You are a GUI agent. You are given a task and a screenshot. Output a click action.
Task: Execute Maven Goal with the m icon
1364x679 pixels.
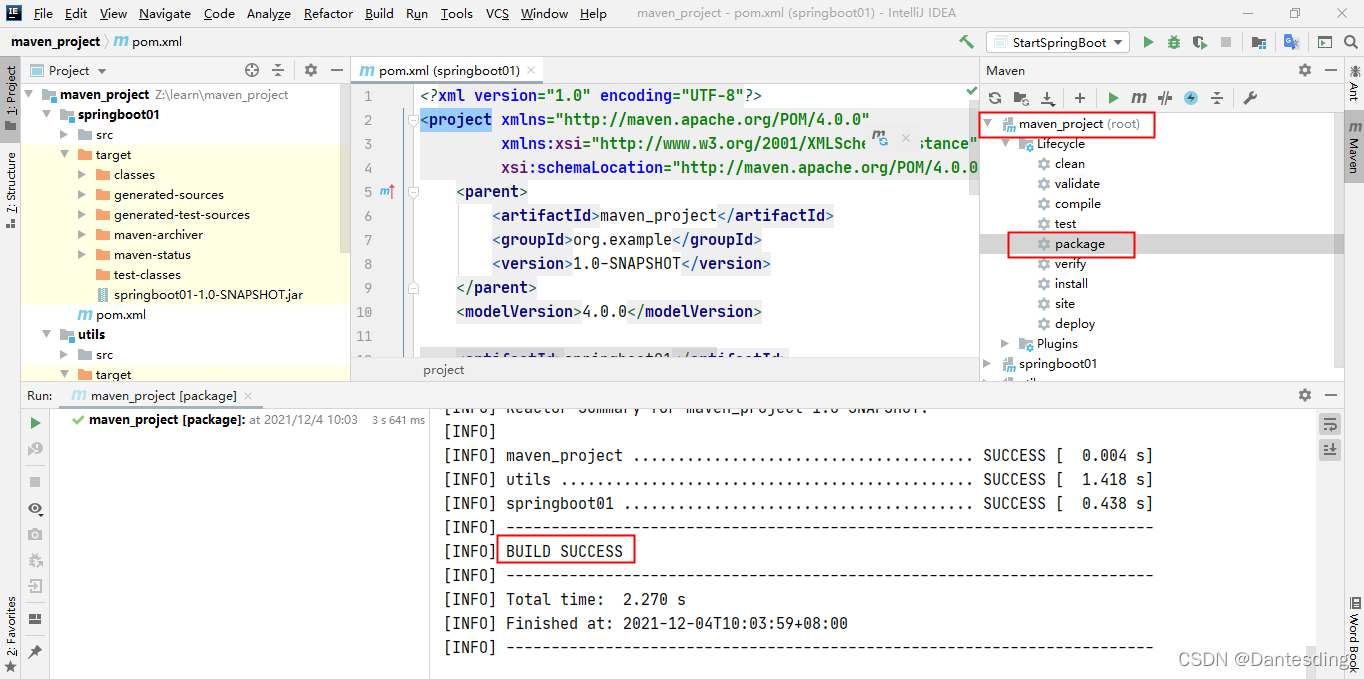[1138, 98]
